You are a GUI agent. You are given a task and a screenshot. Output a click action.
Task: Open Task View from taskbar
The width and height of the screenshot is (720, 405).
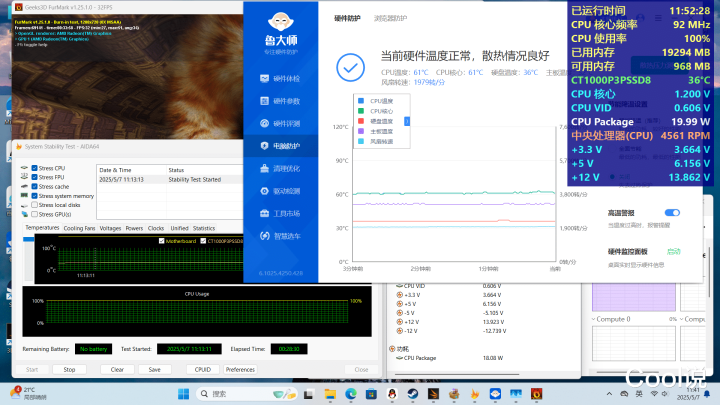309,394
